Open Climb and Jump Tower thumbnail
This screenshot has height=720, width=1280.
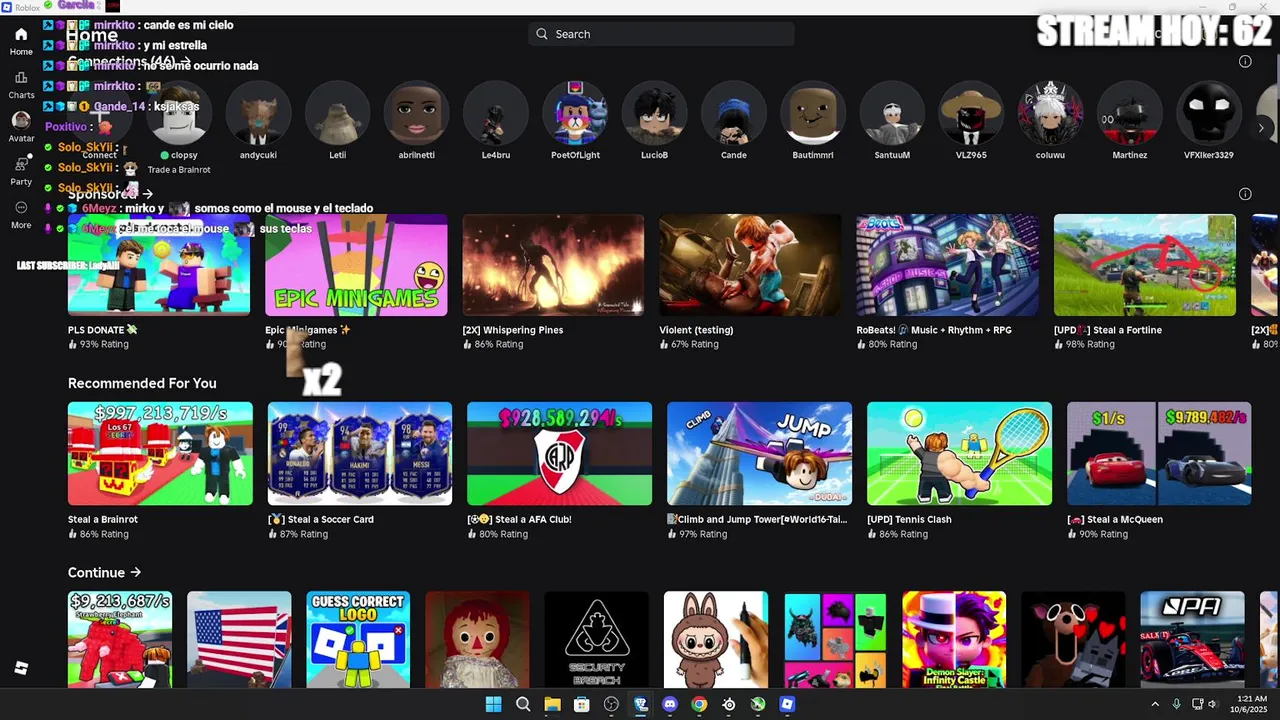(759, 454)
